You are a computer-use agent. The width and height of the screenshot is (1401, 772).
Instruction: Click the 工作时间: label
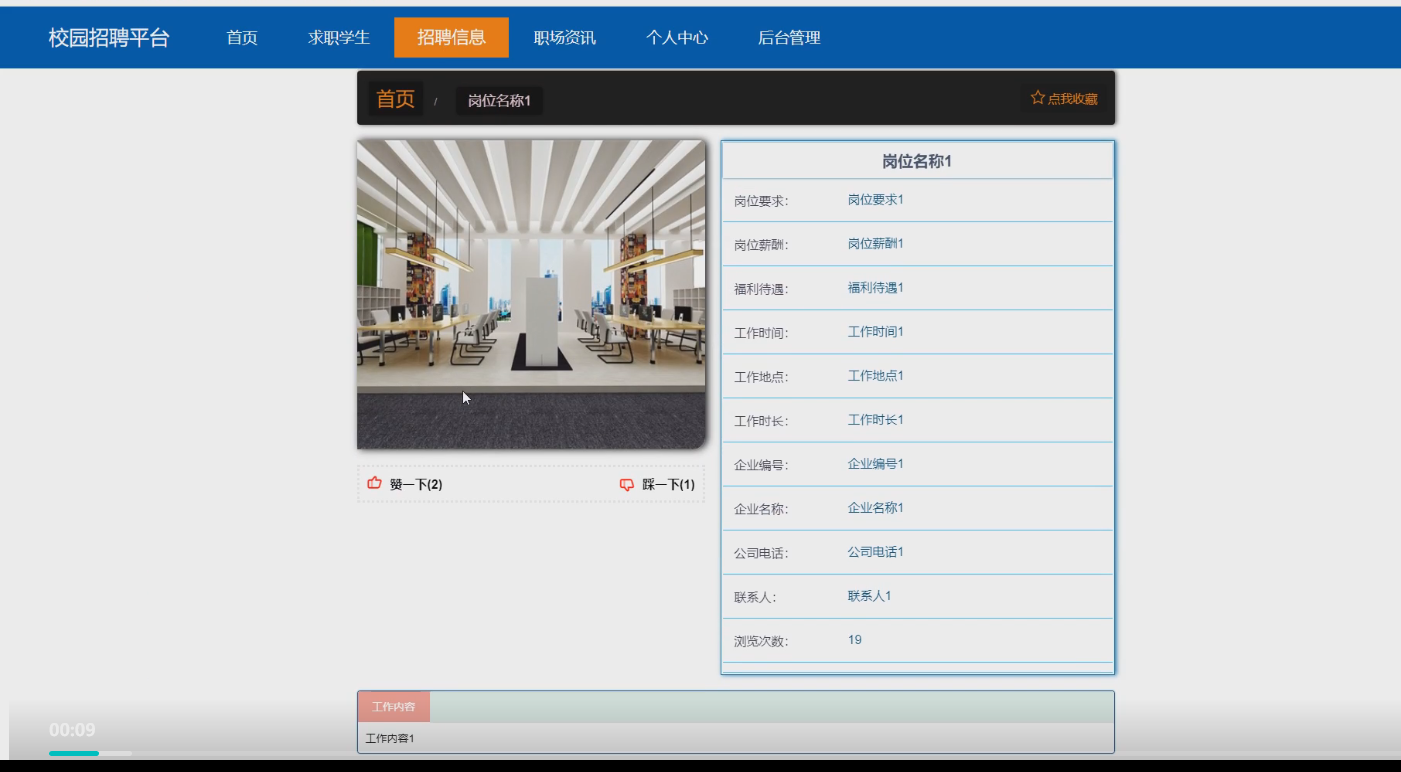pyautogui.click(x=761, y=333)
